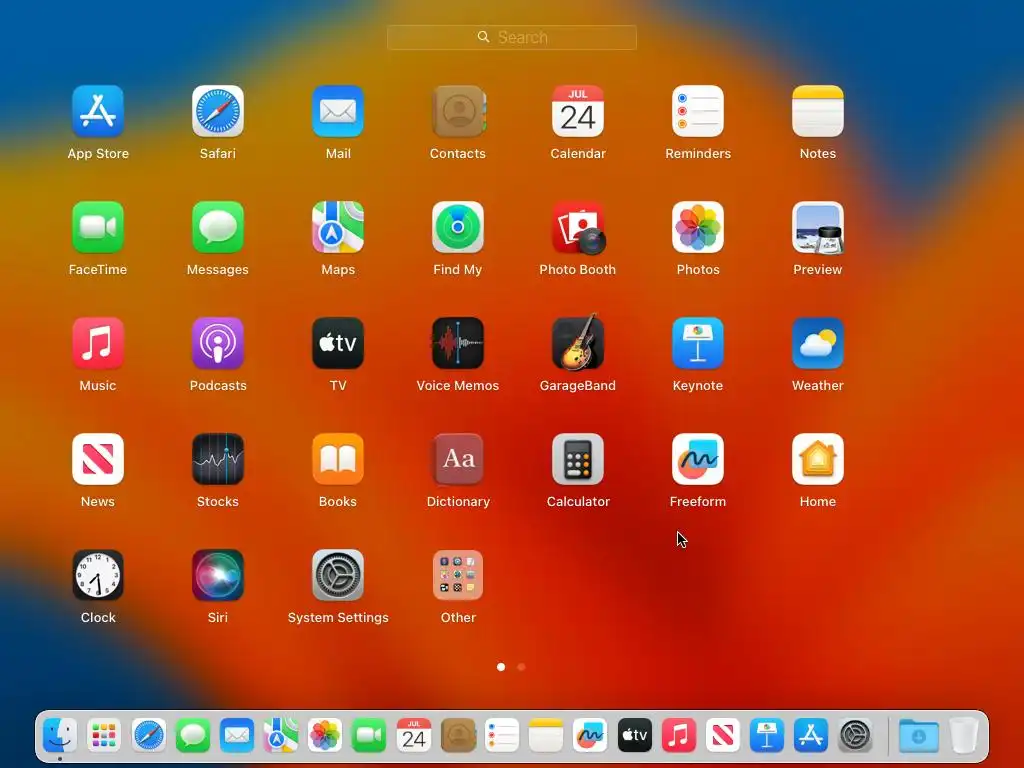
Task: Launch Reminders from the Launchpad grid
Action: point(697,111)
